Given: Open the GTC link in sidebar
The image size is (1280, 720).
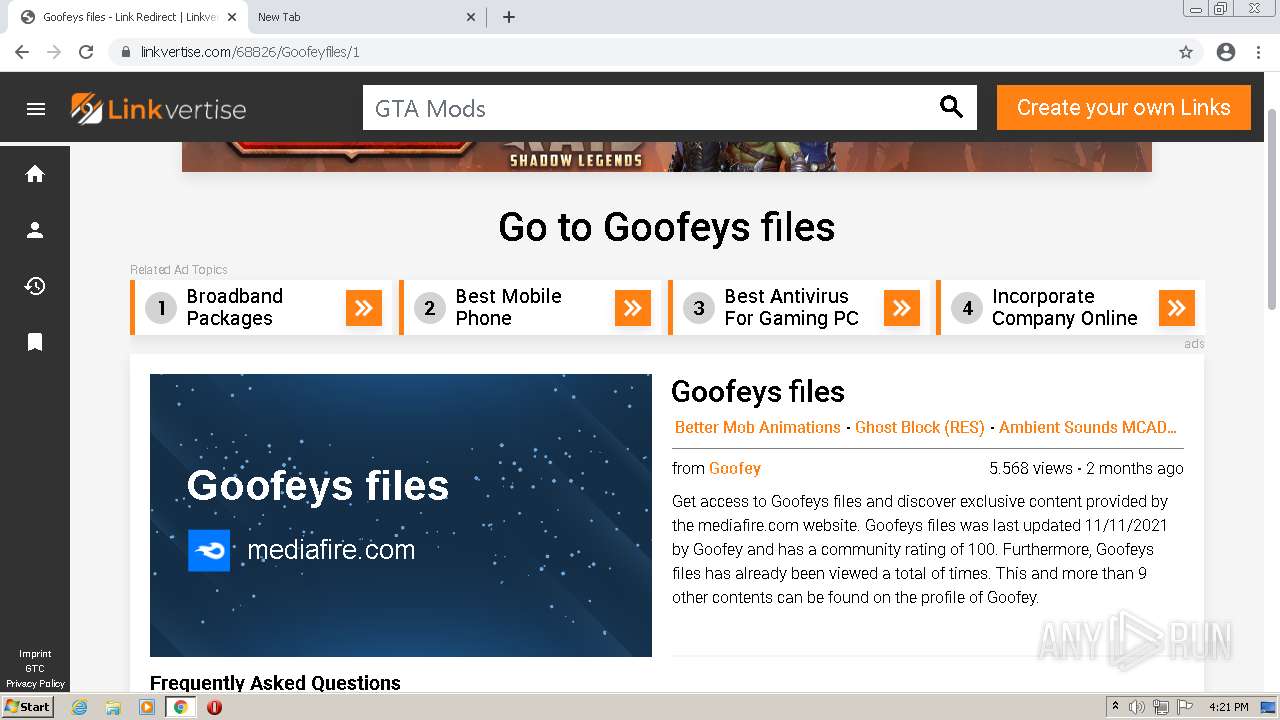Looking at the screenshot, I should coord(35,669).
